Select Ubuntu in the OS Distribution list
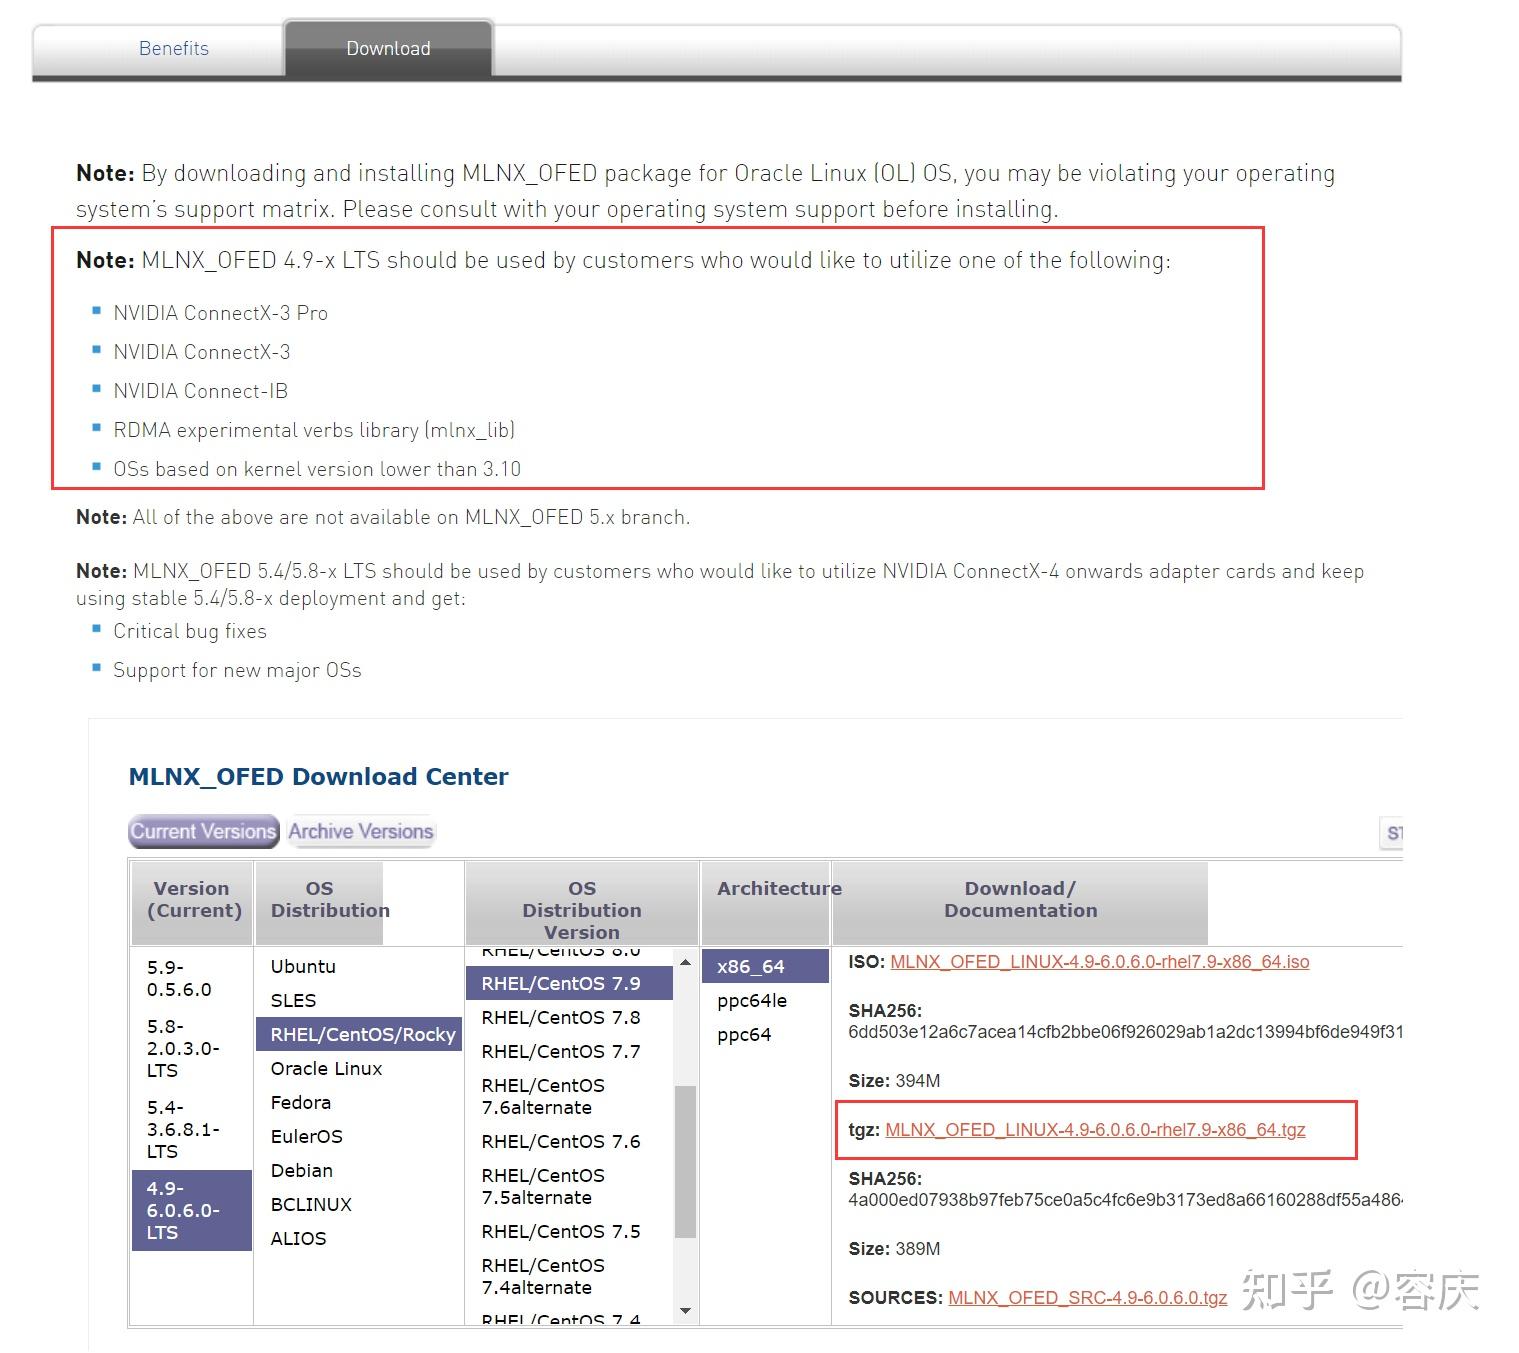Viewport: 1519px width, 1353px height. [302, 966]
